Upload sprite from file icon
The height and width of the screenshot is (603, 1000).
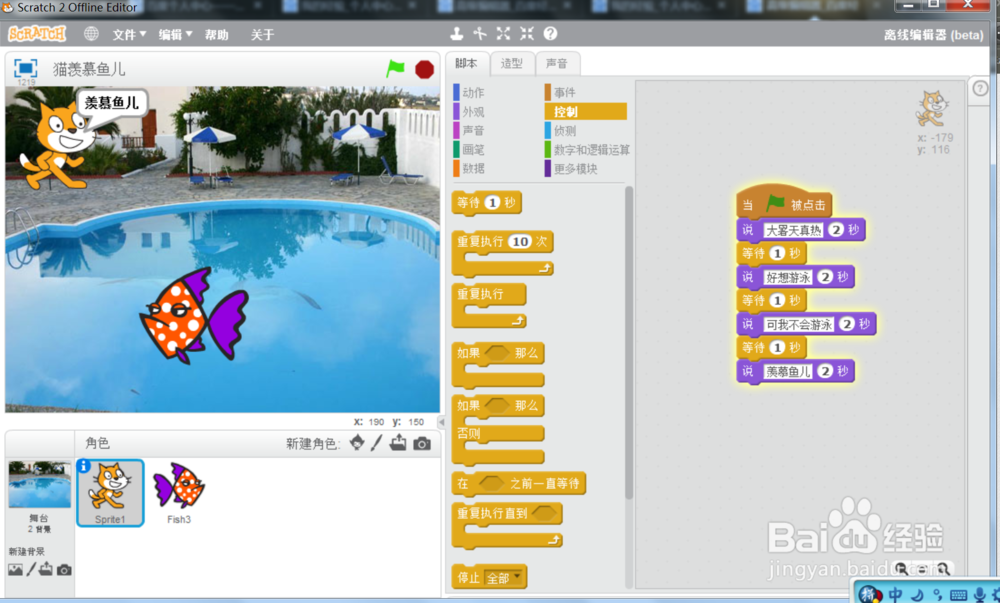coord(398,442)
